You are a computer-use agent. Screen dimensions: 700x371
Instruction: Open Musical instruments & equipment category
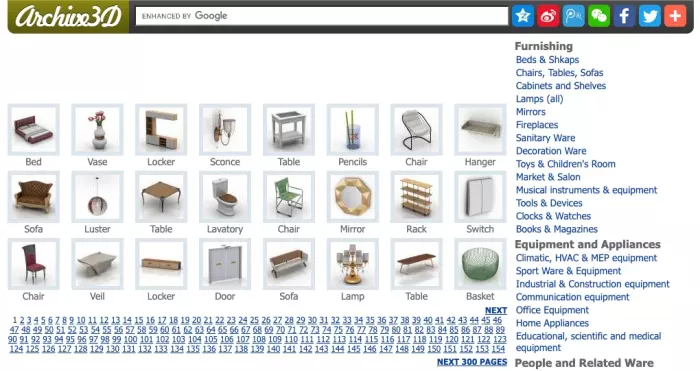[586, 190]
